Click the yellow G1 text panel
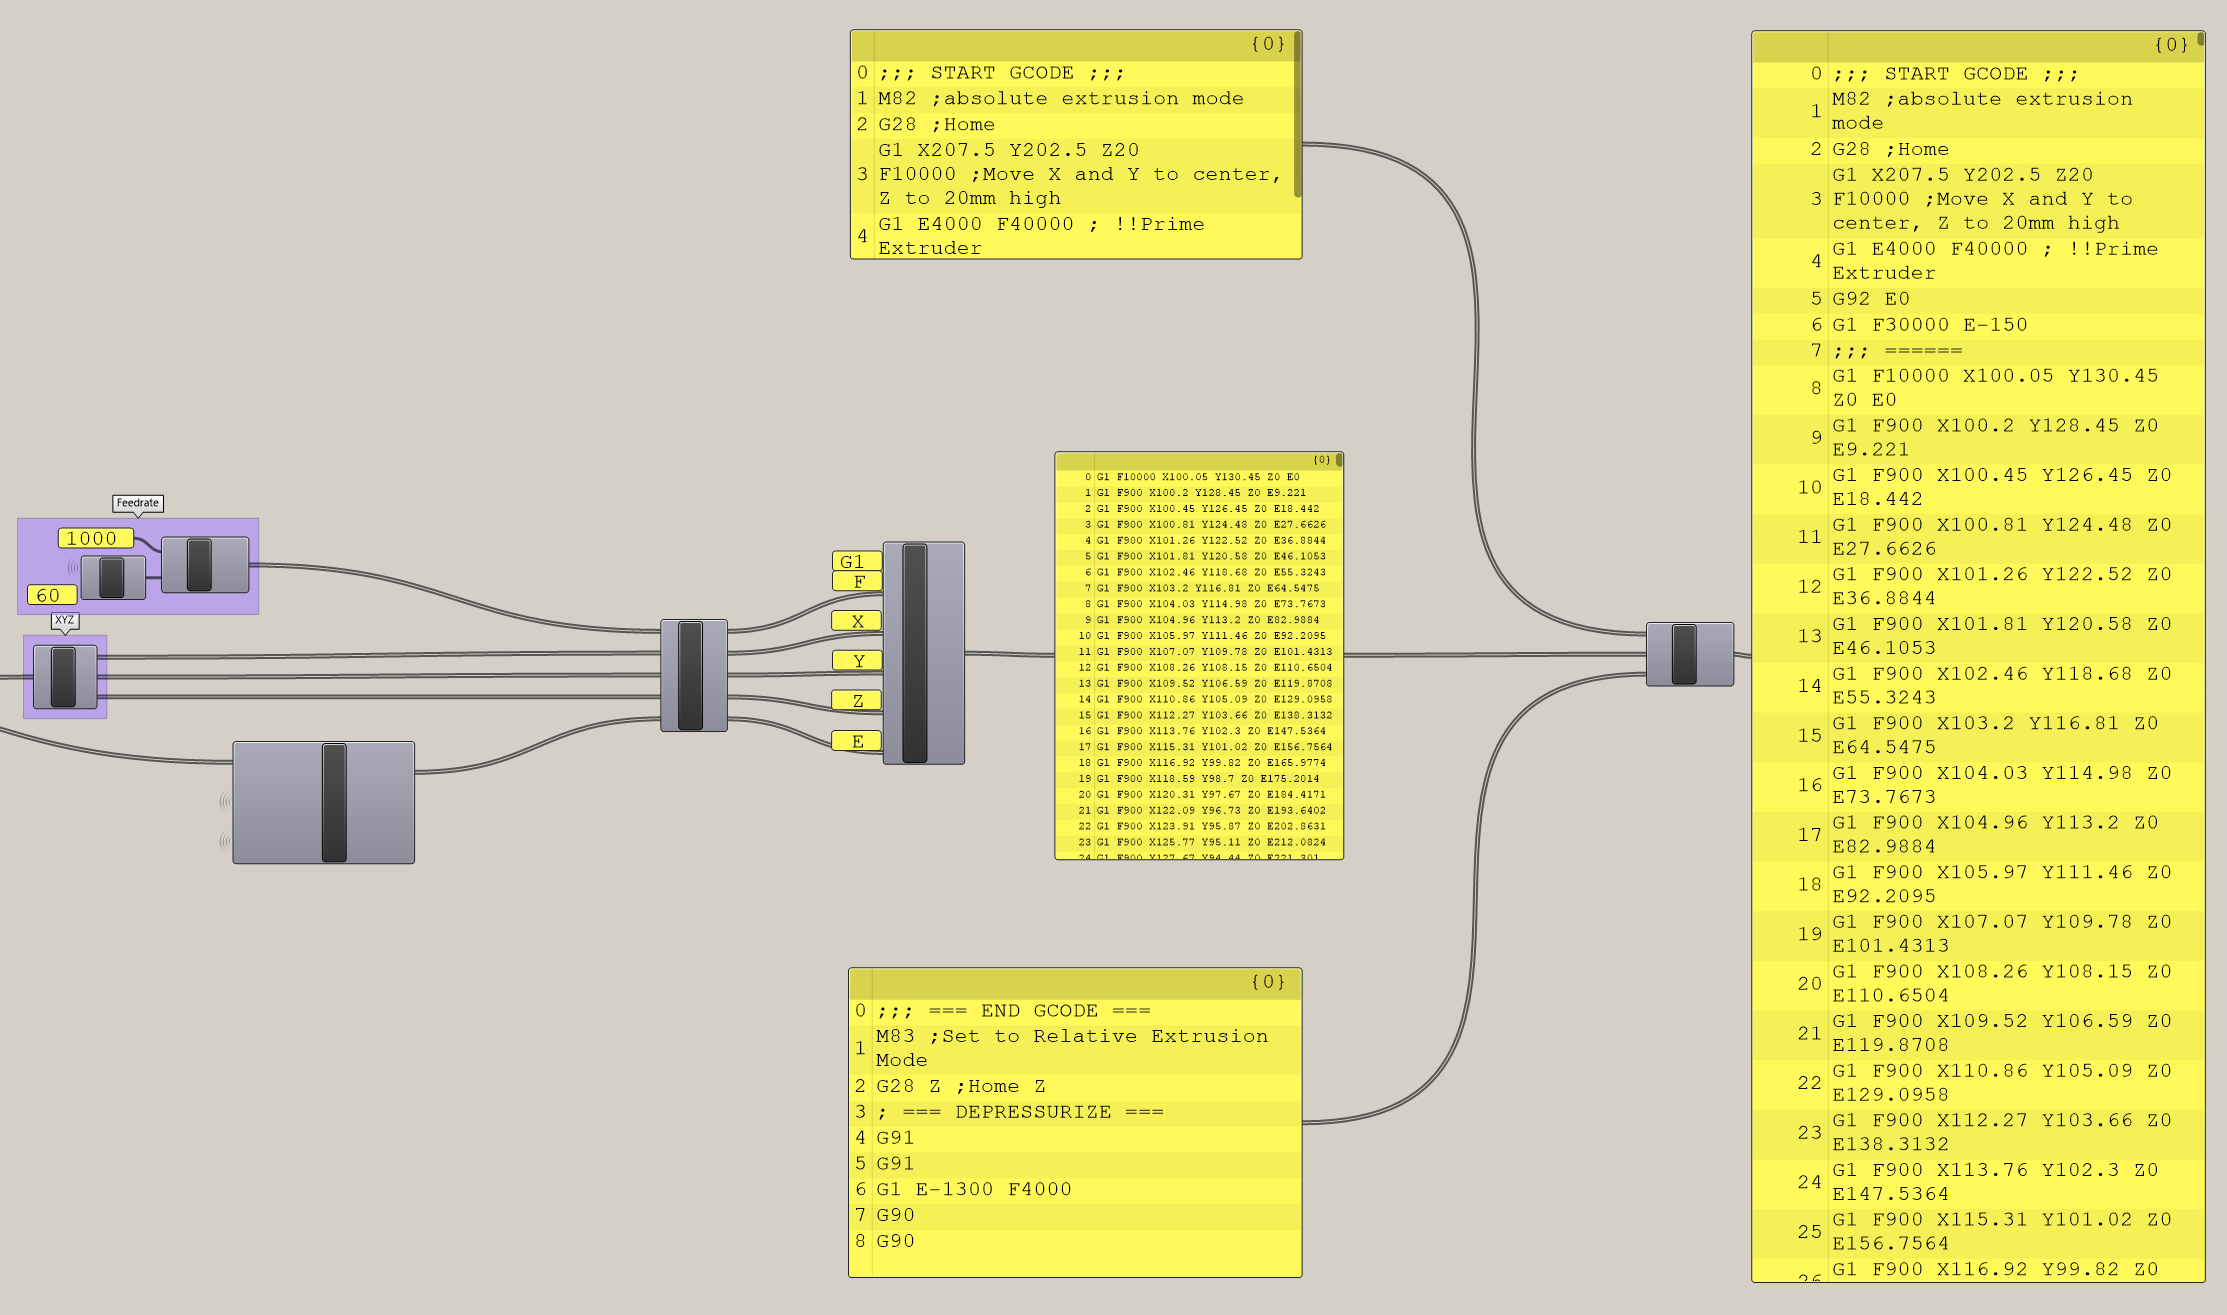 coord(855,561)
